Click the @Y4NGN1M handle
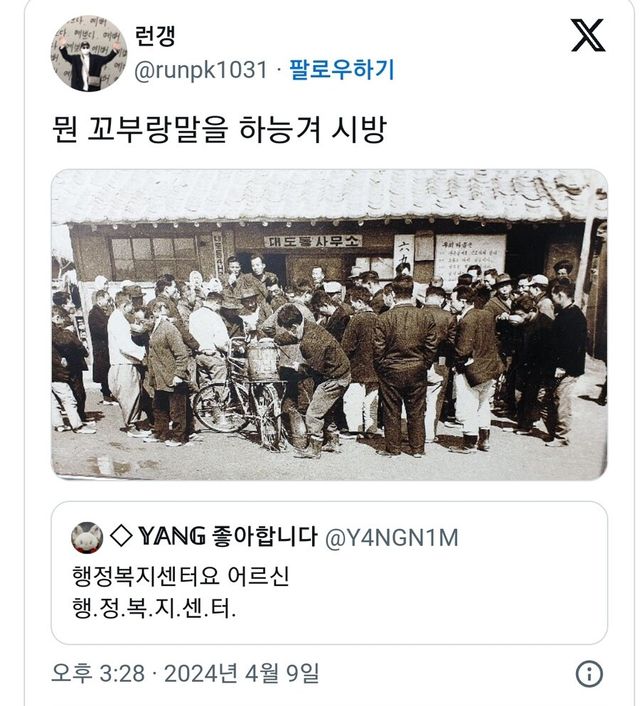The image size is (640, 706). tap(391, 538)
